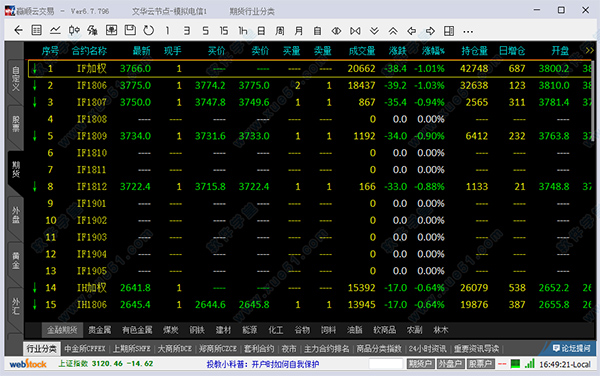
Task: Click the 股票户 account button
Action: tap(481, 364)
